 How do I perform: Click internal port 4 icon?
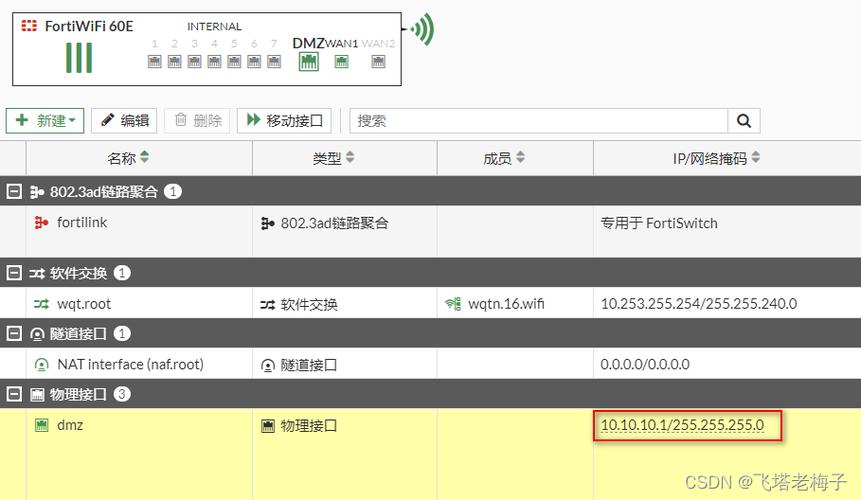pos(214,61)
